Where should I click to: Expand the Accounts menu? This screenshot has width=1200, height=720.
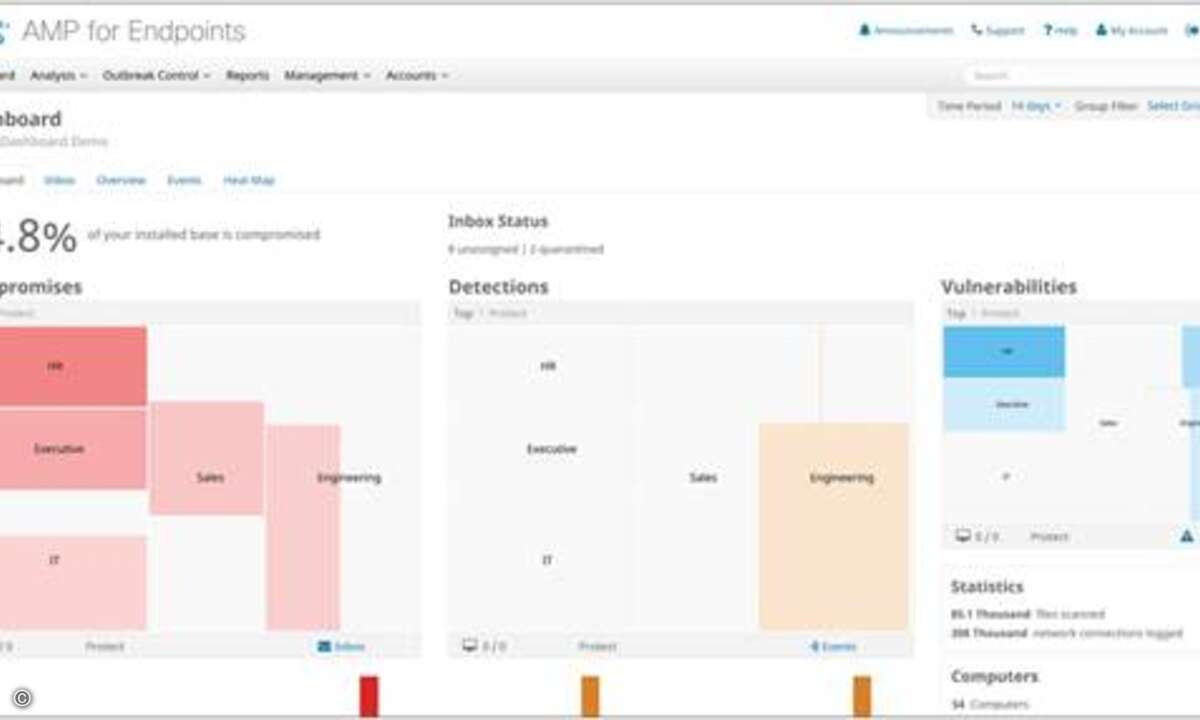pos(416,76)
